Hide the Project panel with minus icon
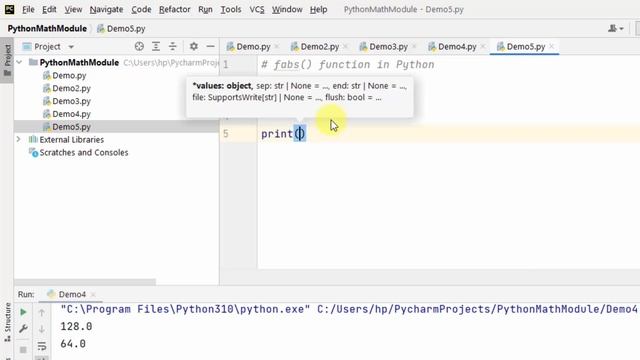640x360 pixels. [x=210, y=47]
